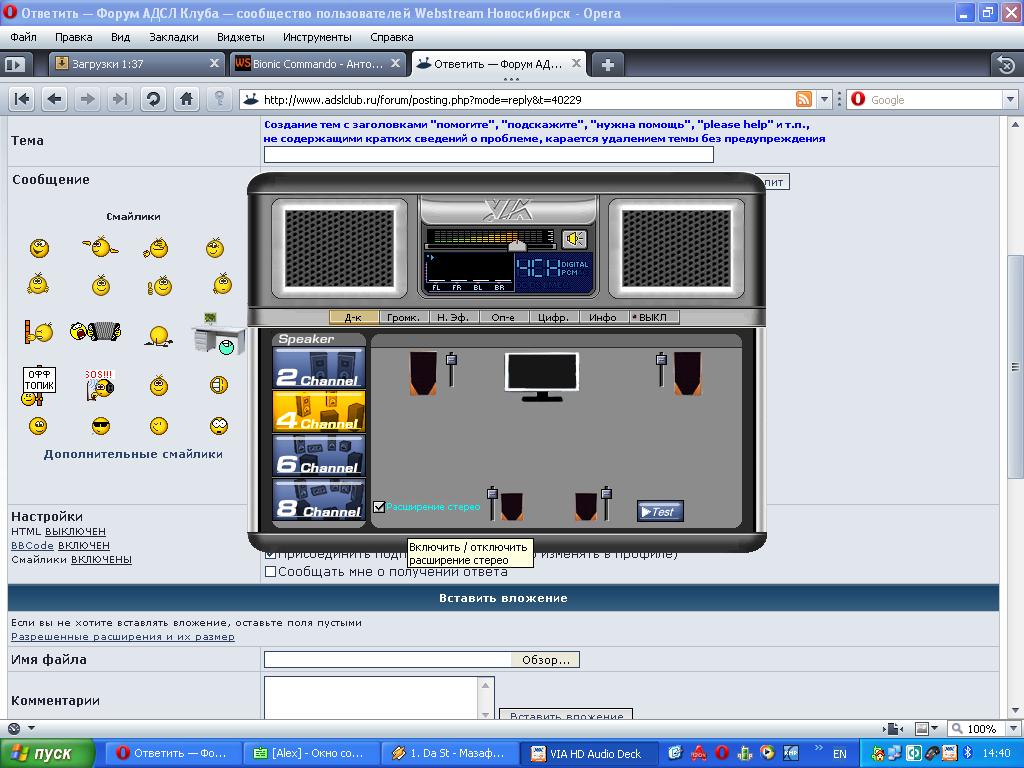Click Opera fast forward navigation button
The image size is (1024, 768).
(x=120, y=99)
